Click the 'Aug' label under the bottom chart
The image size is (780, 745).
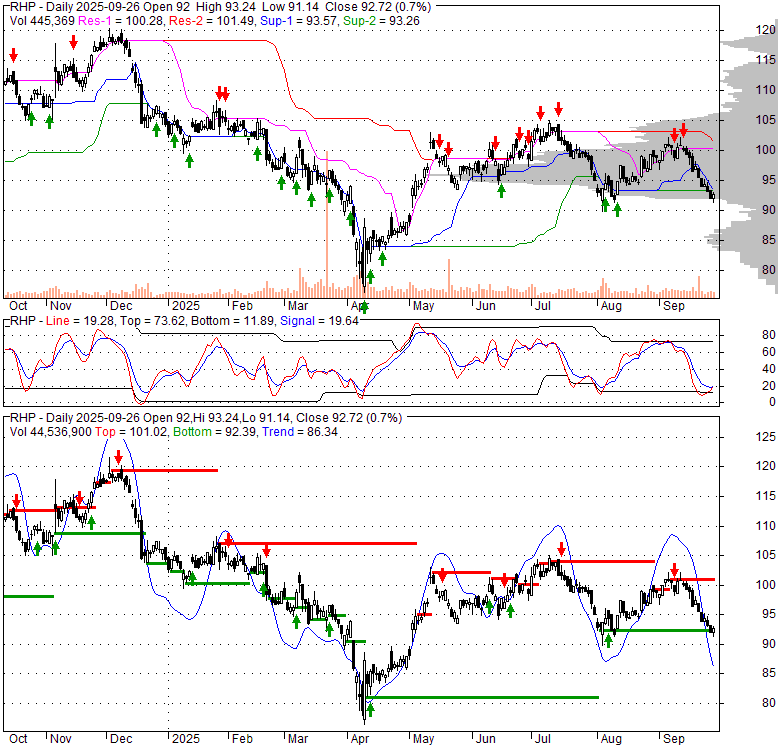point(611,739)
